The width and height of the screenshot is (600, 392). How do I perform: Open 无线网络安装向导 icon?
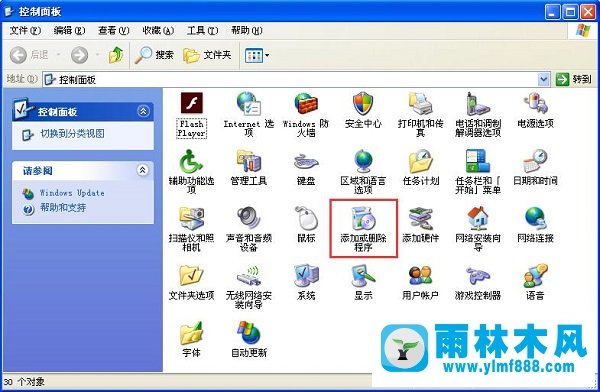(x=249, y=286)
